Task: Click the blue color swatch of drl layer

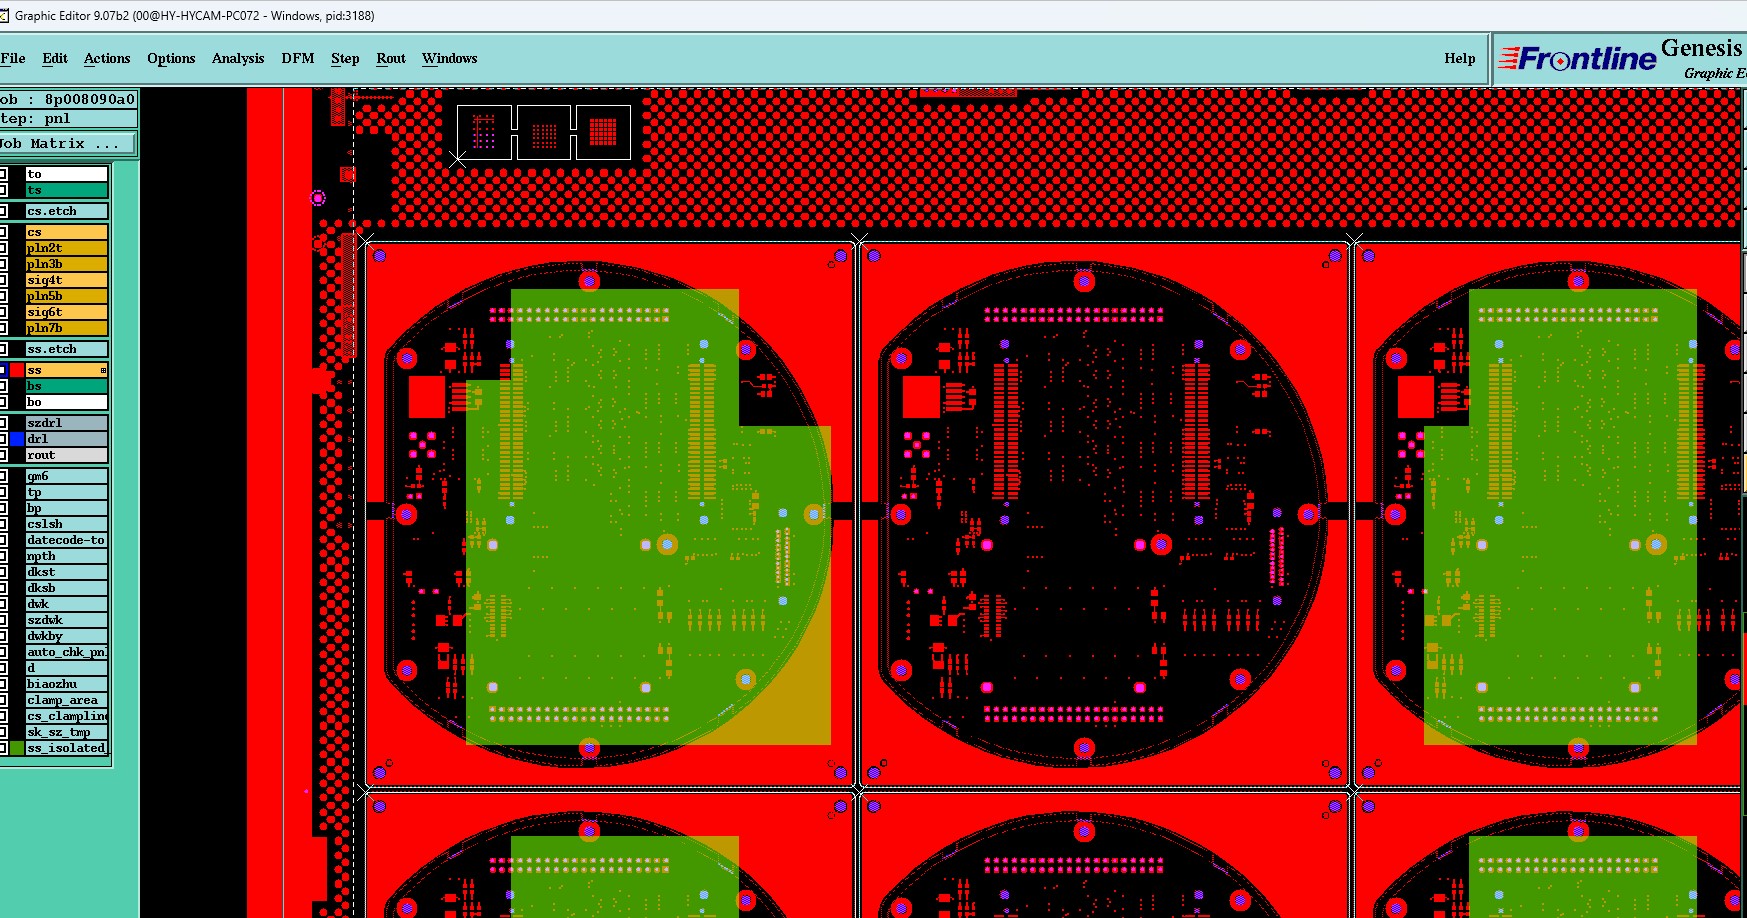Action: 17,439
